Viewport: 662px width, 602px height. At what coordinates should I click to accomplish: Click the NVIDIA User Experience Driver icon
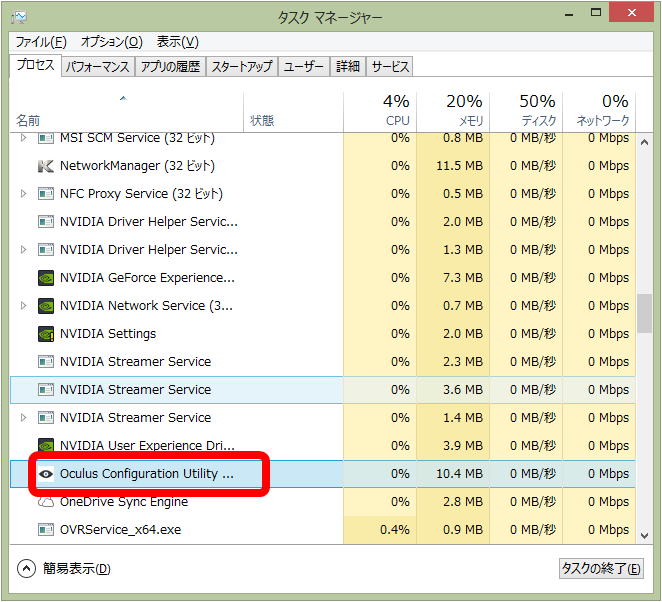pyautogui.click(x=46, y=445)
